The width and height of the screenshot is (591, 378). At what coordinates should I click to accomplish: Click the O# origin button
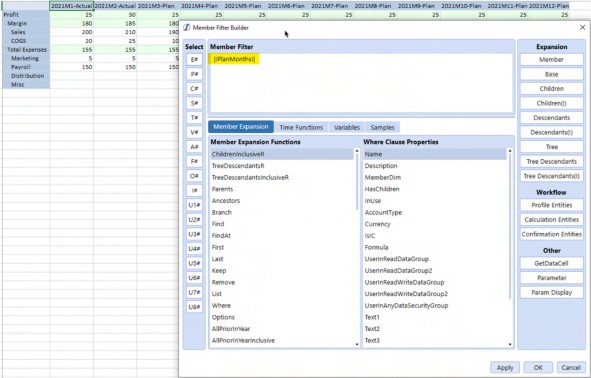(194, 176)
